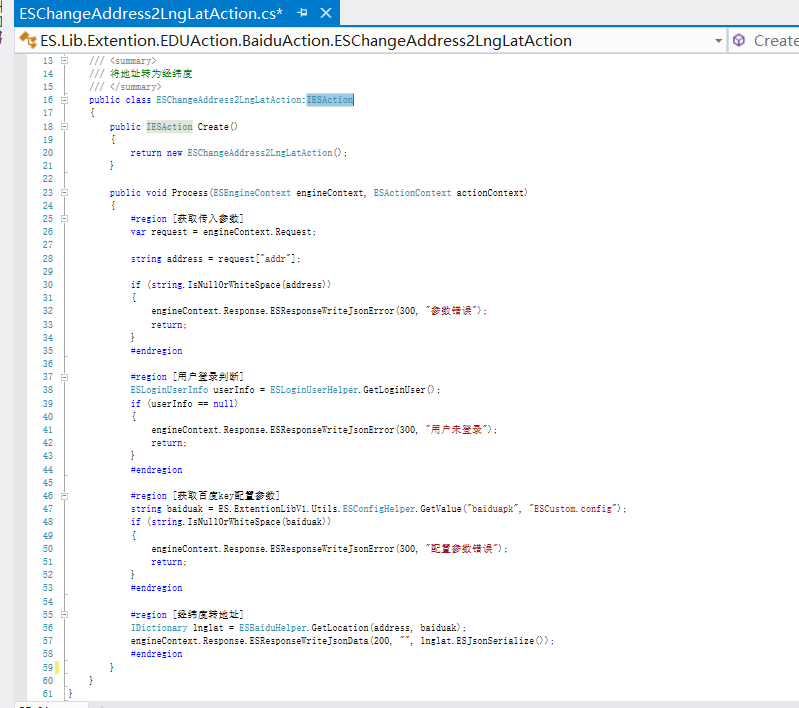799x708 pixels.
Task: Click the "ESCustom.config" string literal
Action: tap(575, 509)
